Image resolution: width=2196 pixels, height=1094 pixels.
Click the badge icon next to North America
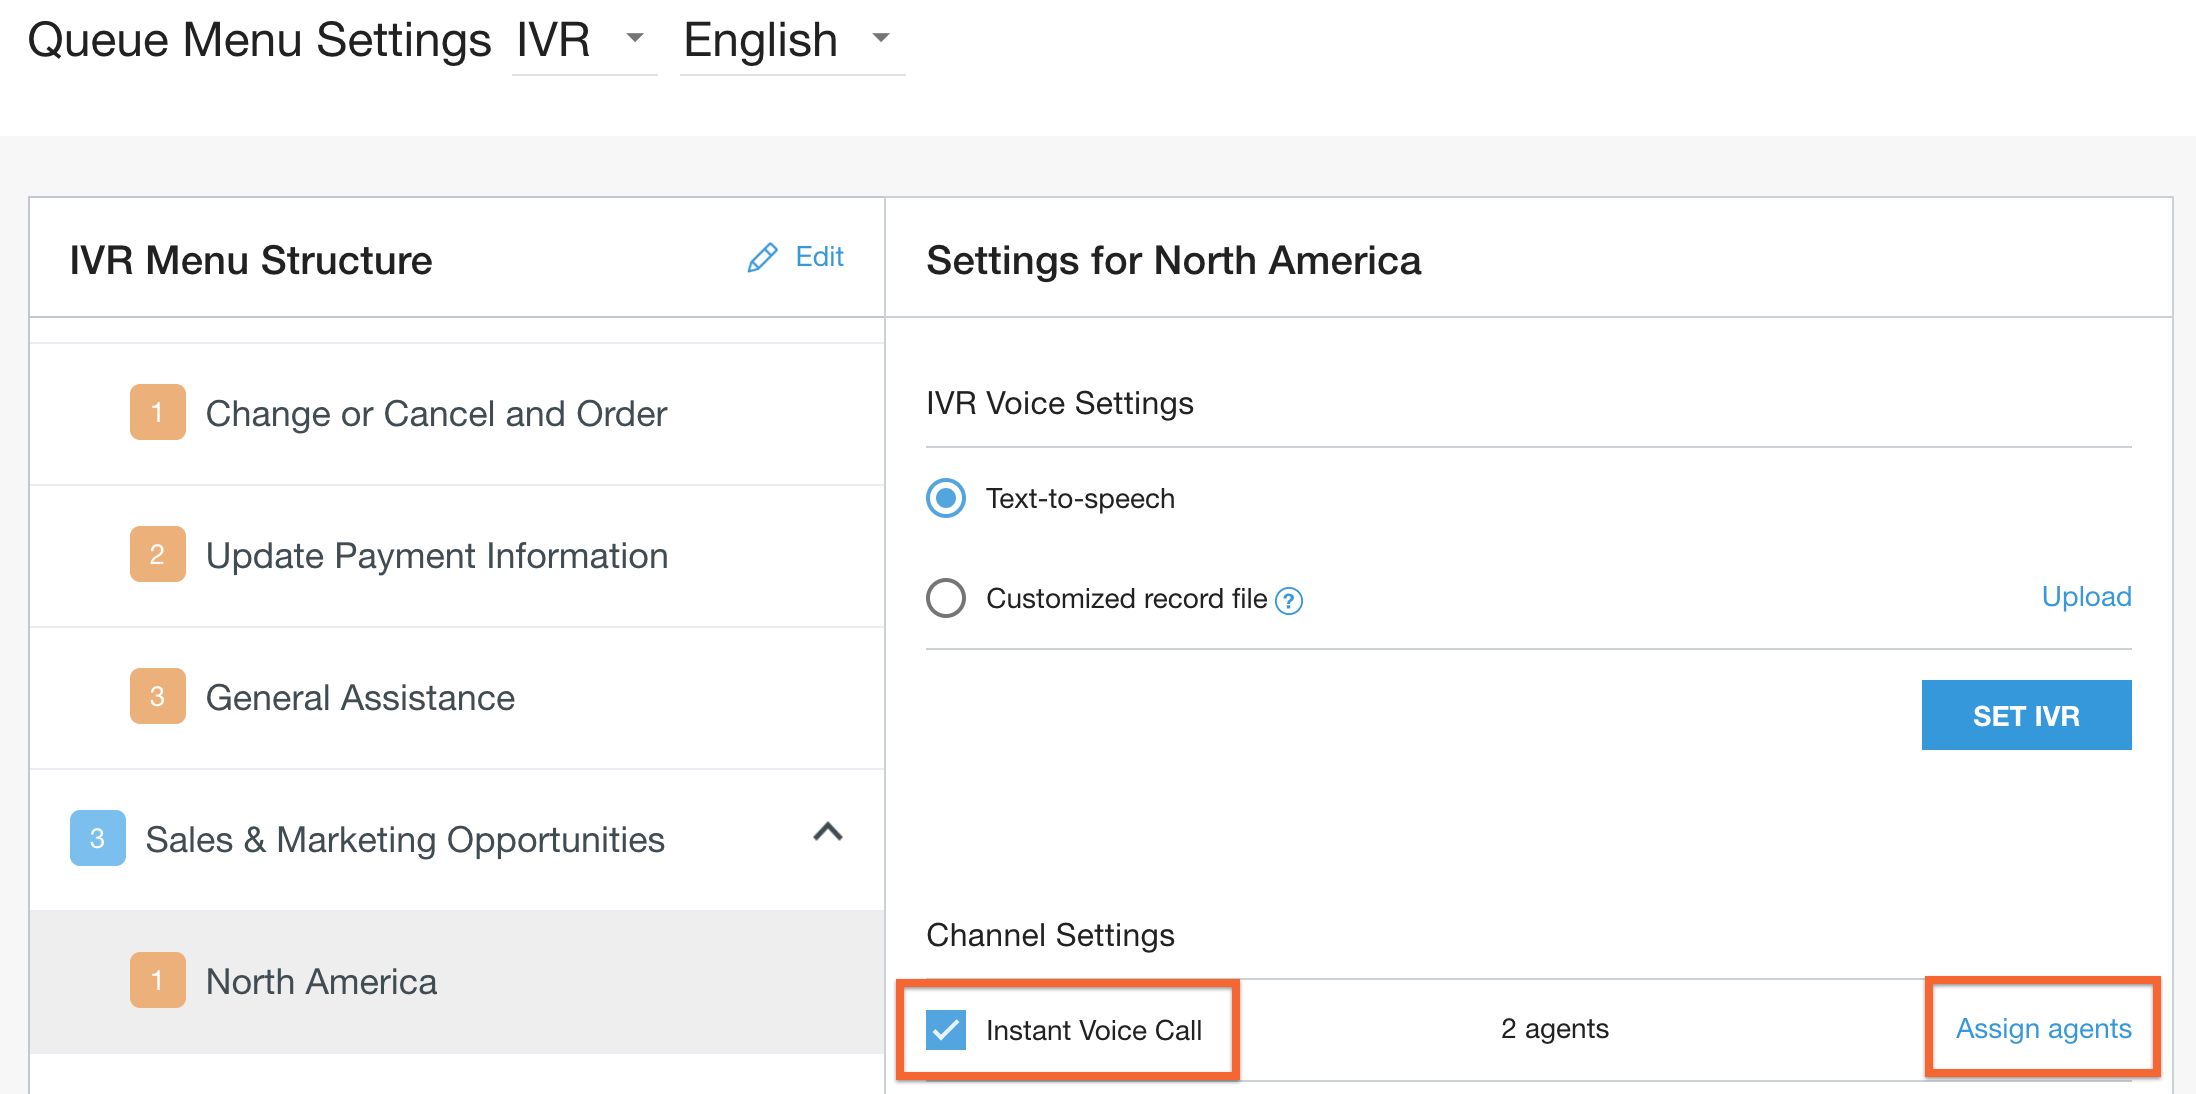[157, 980]
